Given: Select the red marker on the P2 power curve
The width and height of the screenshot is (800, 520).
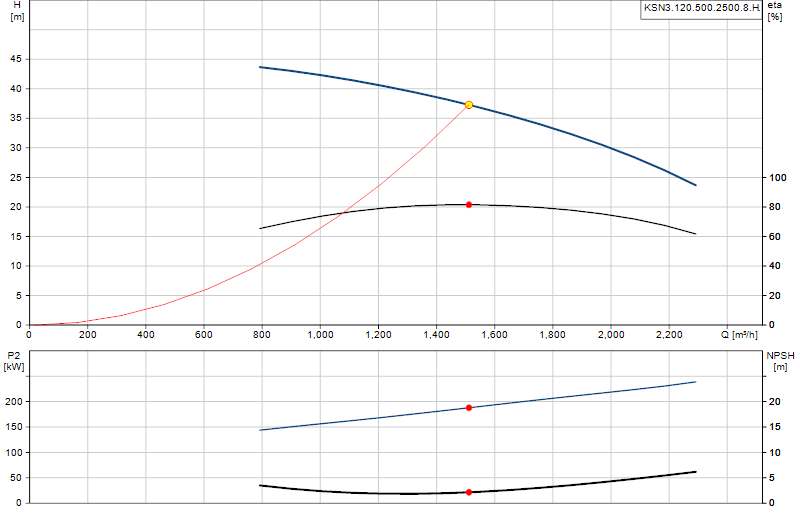Looking at the screenshot, I should pyautogui.click(x=469, y=408).
